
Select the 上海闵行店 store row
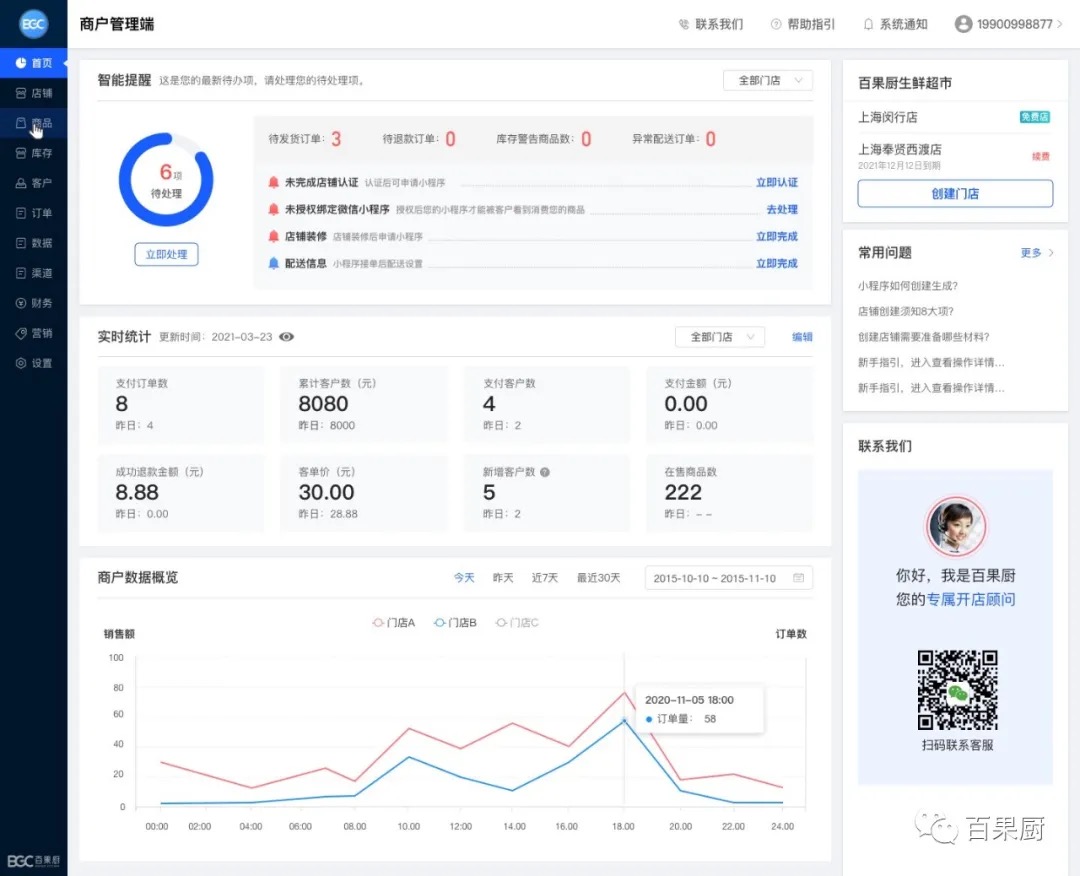tap(955, 117)
